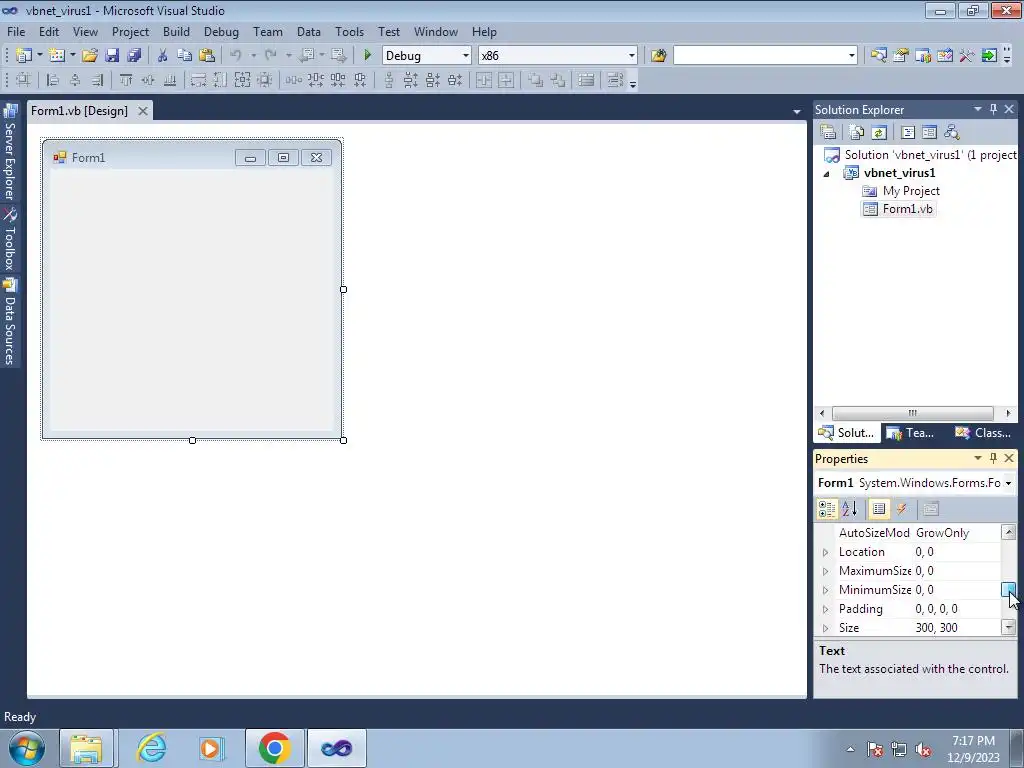Open the x86 platform dropdown
The image size is (1024, 768).
632,56
